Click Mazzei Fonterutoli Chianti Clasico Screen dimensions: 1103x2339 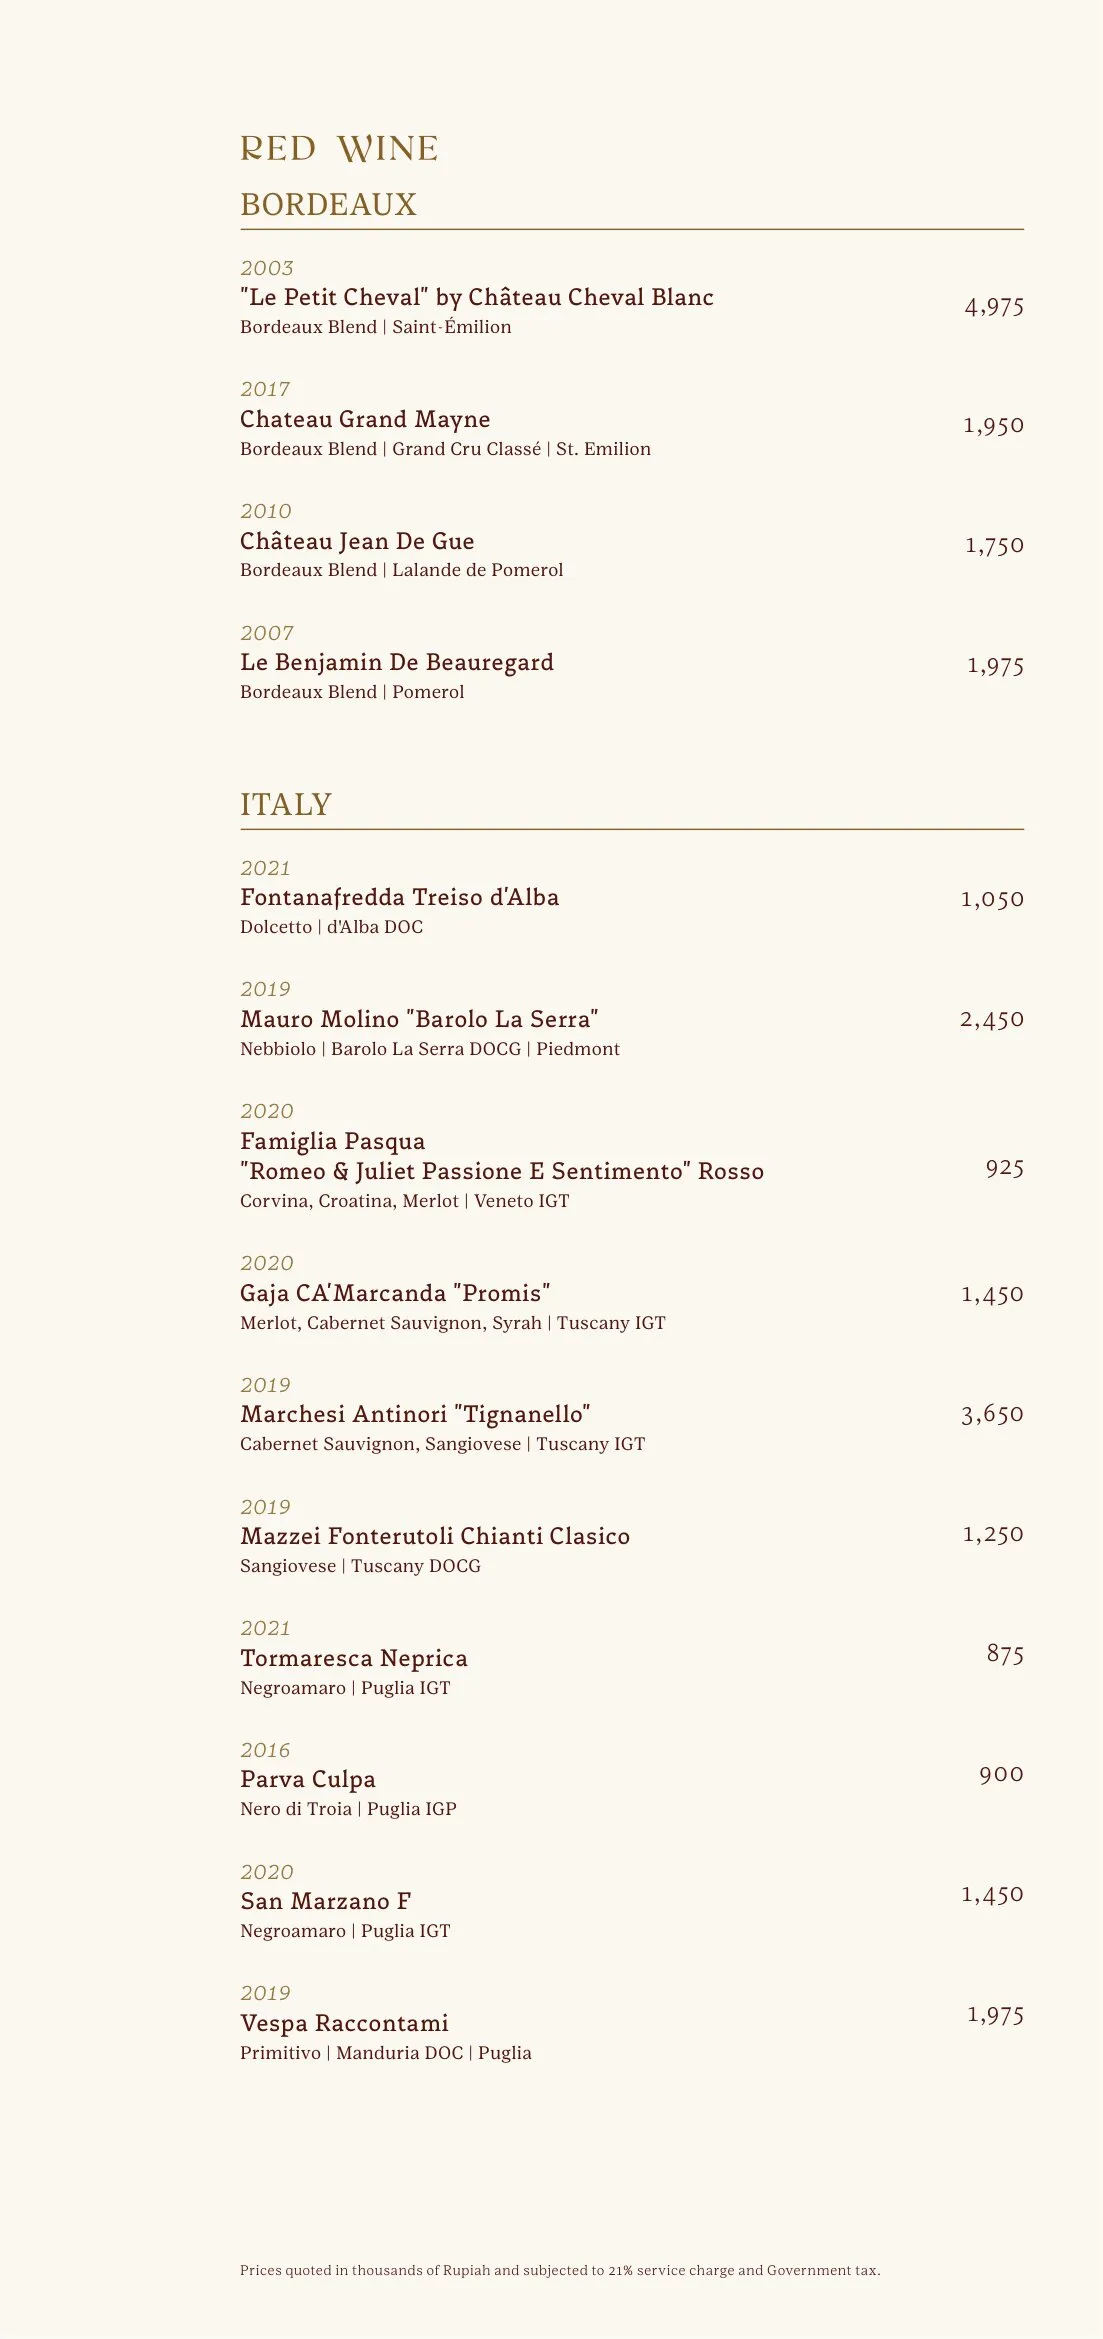point(434,1536)
